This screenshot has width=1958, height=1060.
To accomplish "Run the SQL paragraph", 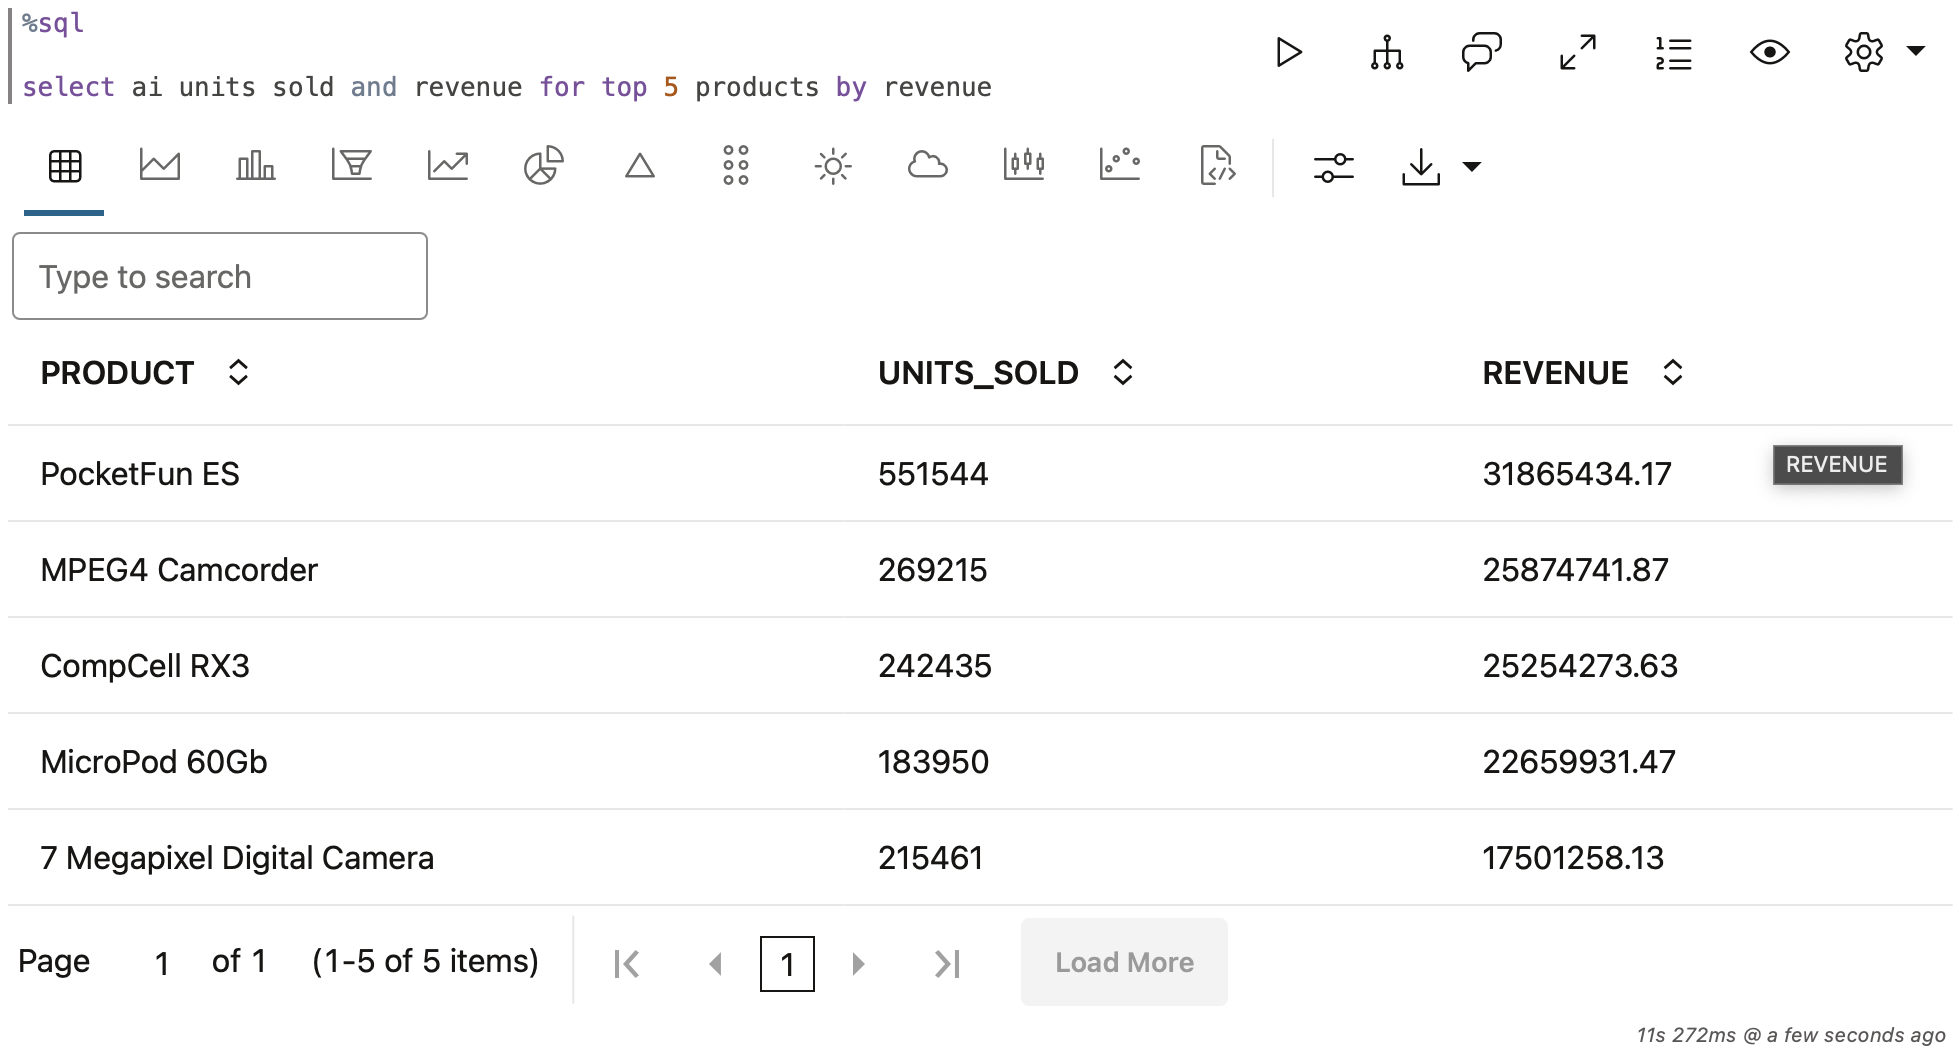I will pos(1289,52).
